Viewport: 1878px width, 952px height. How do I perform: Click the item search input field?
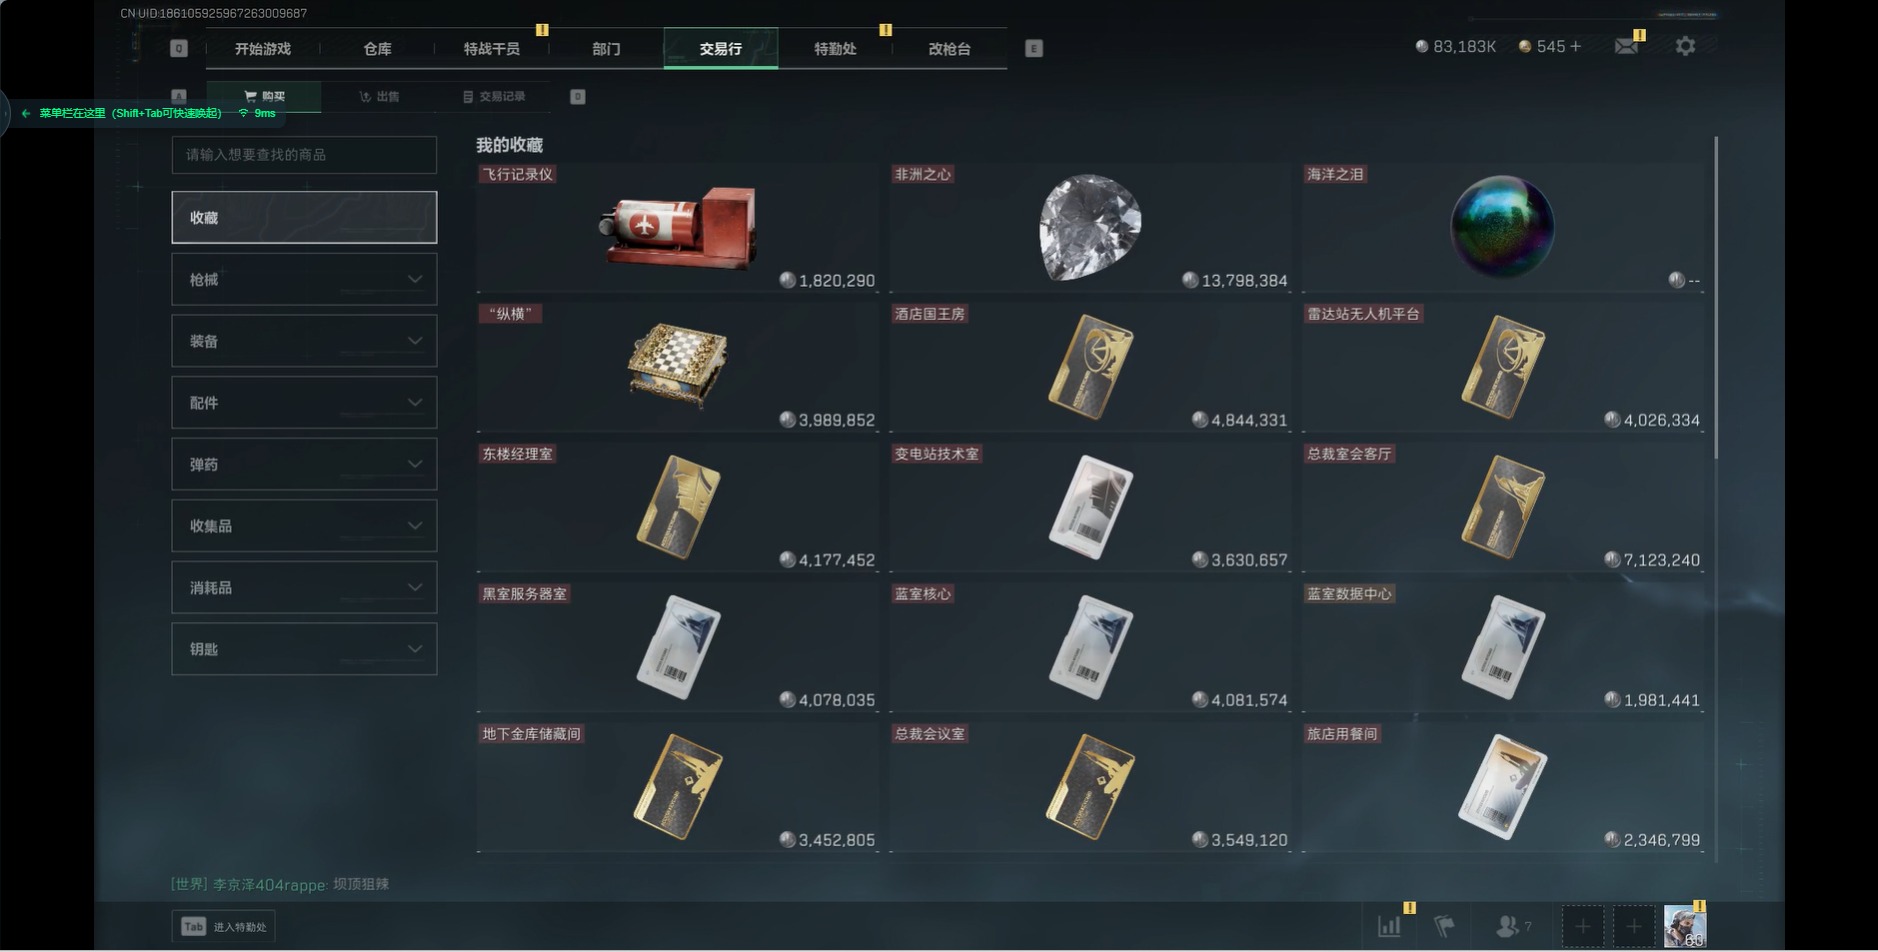(x=304, y=155)
